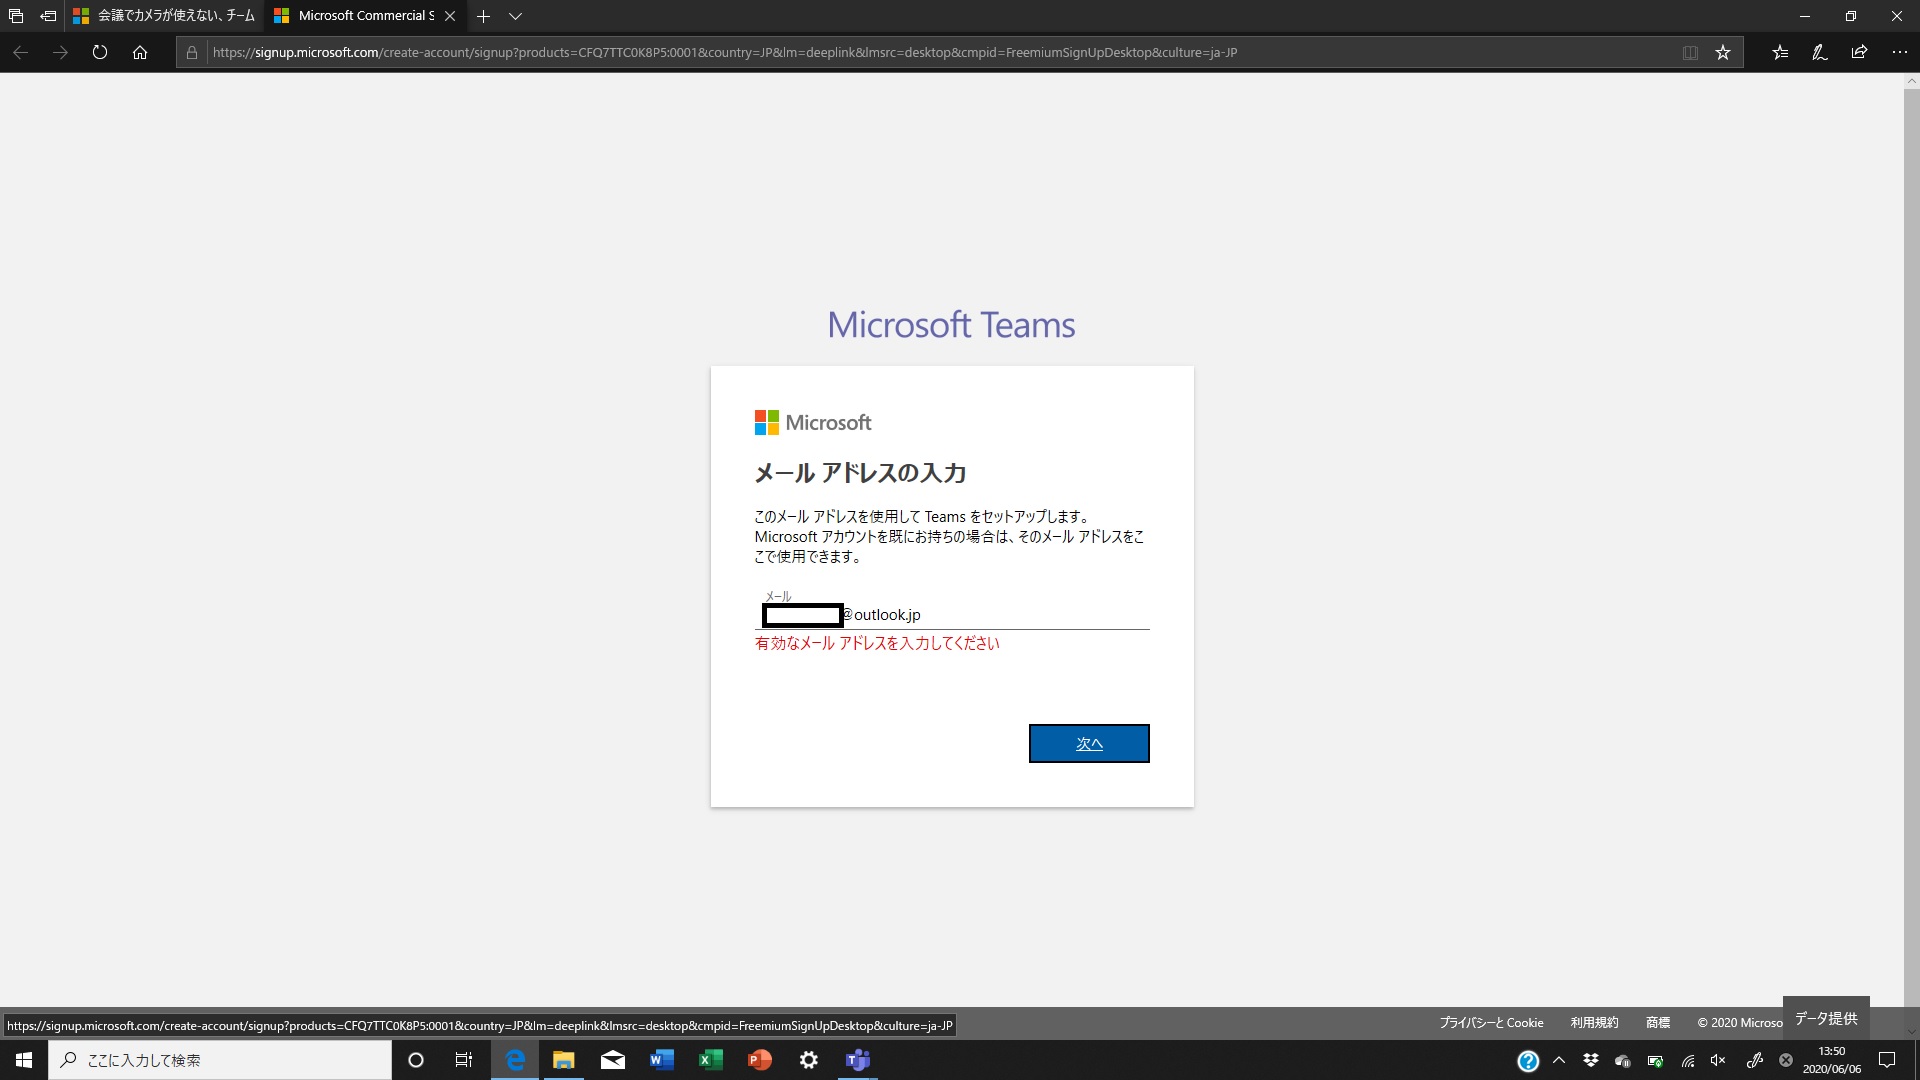Close the Microsoft Commercial tab
Image resolution: width=1920 pixels, height=1080 pixels.
click(x=450, y=16)
